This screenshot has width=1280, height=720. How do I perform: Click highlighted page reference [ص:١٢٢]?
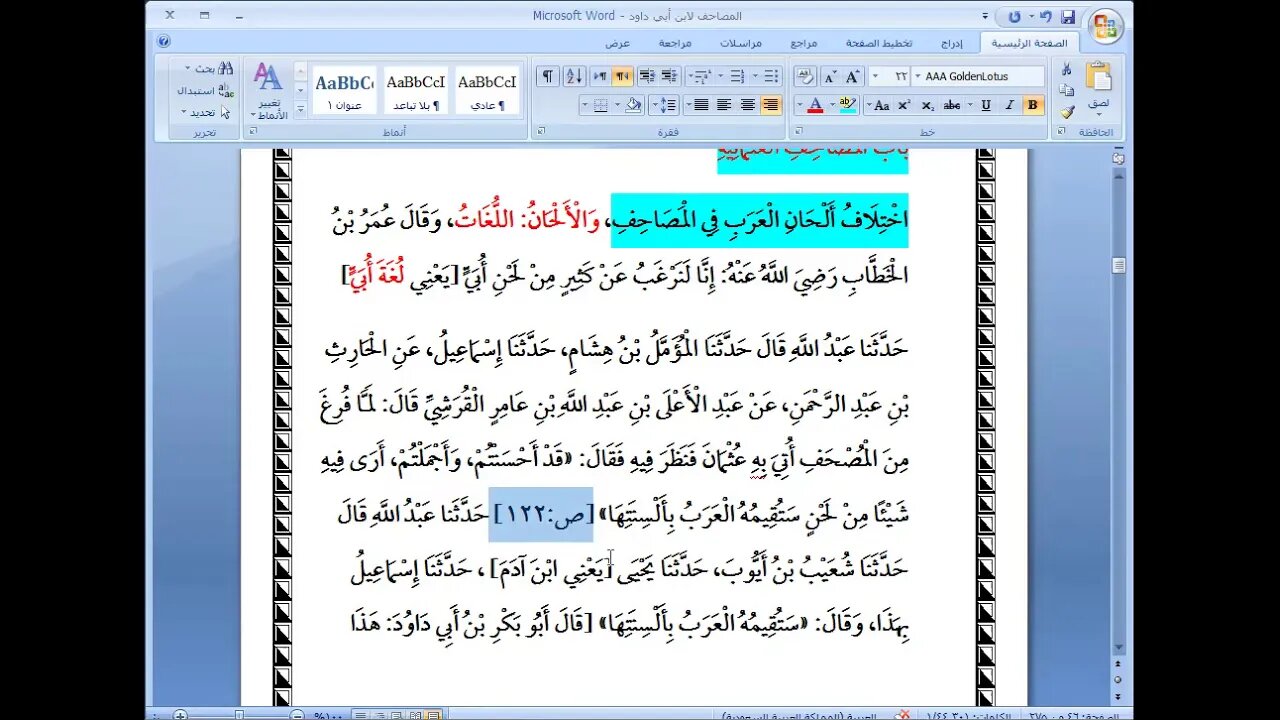coord(541,514)
